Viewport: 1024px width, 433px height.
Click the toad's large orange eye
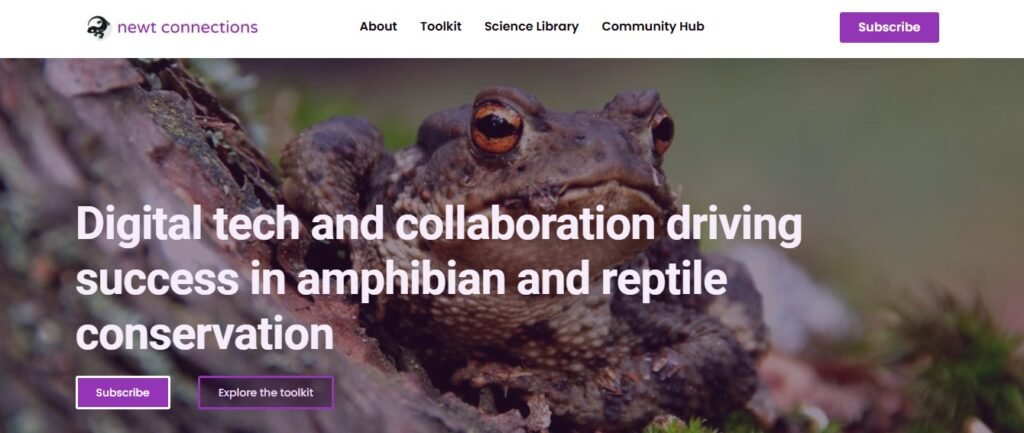click(496, 126)
